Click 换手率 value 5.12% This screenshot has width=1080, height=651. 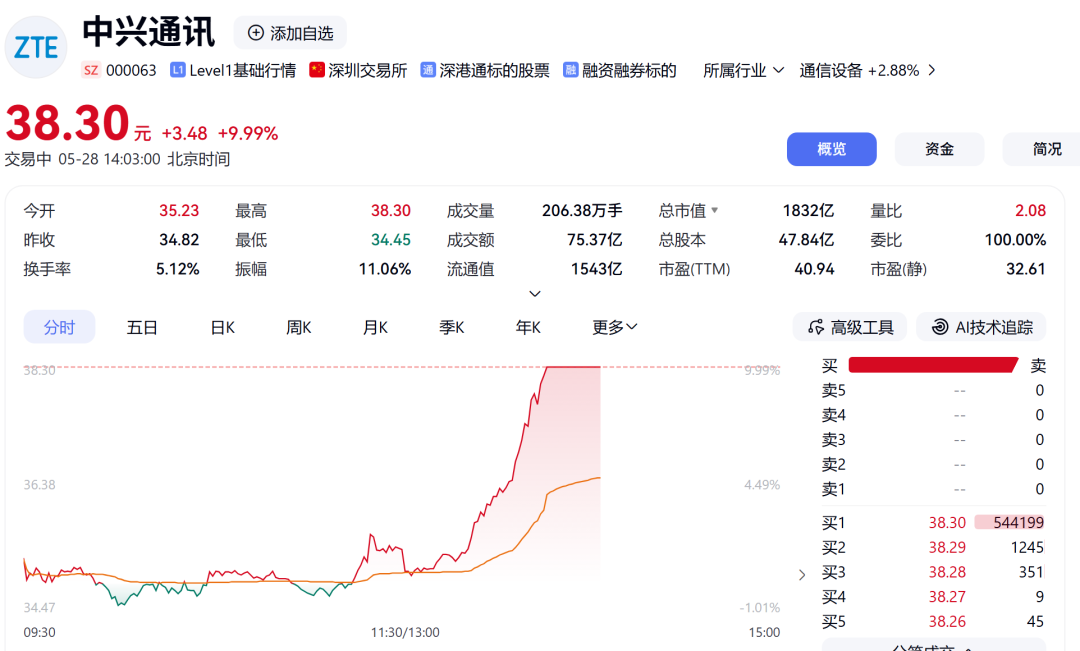click(178, 269)
